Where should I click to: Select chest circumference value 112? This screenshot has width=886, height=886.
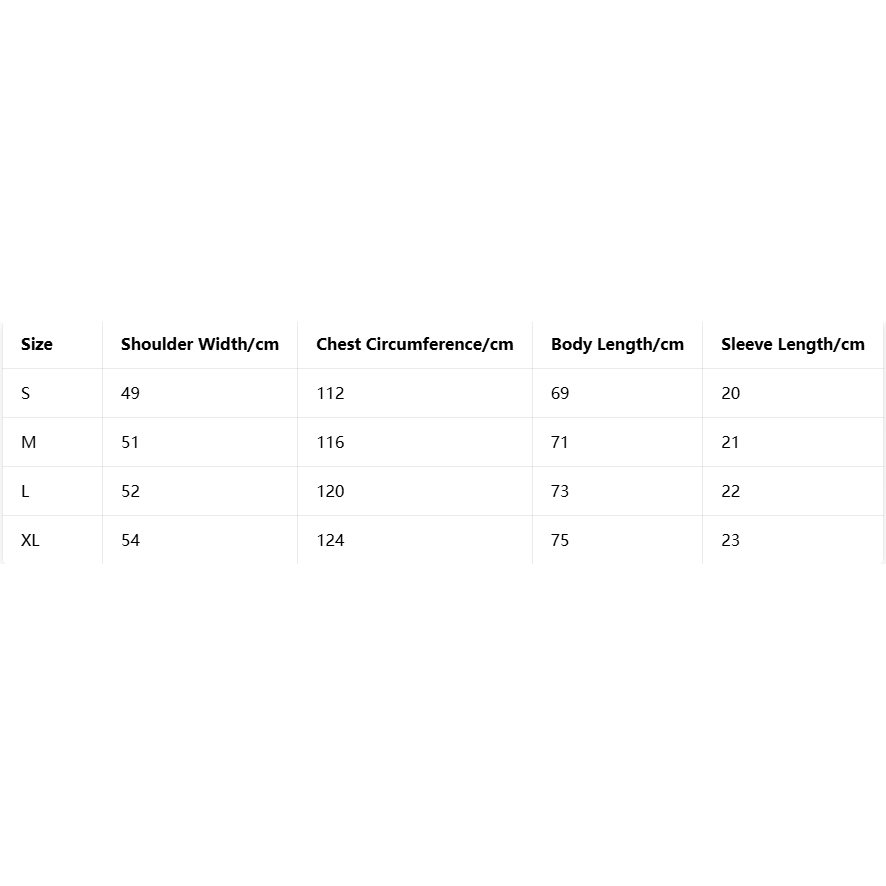[x=330, y=393]
